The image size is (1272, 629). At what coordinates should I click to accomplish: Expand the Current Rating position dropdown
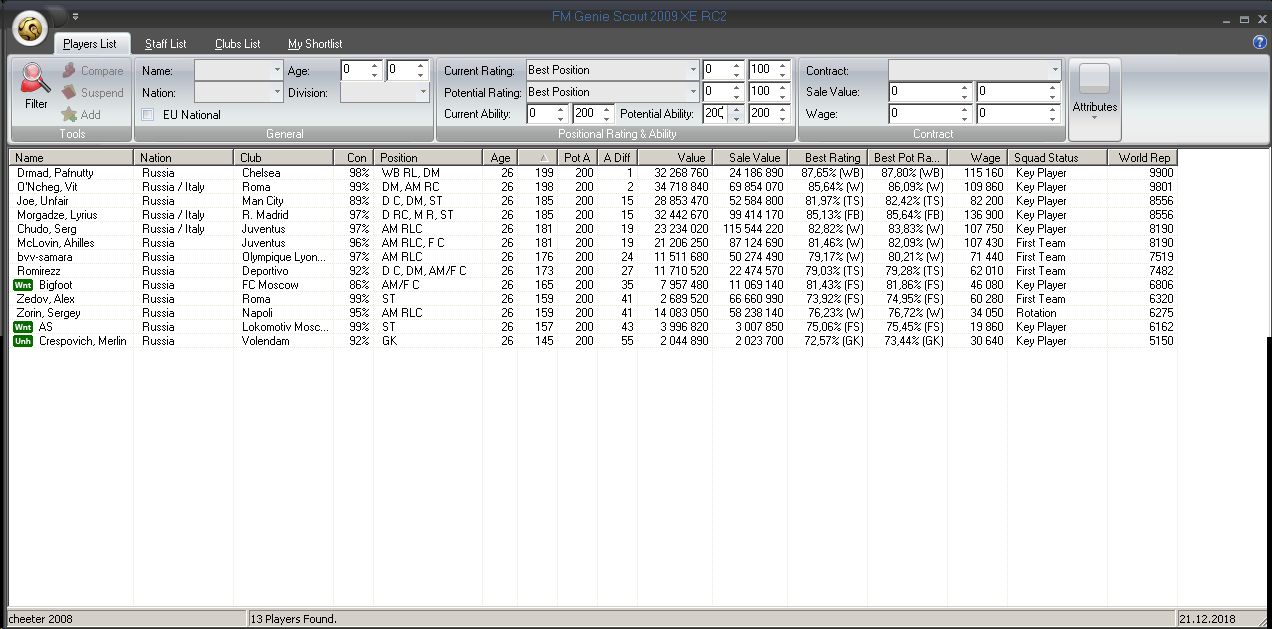[x=693, y=70]
